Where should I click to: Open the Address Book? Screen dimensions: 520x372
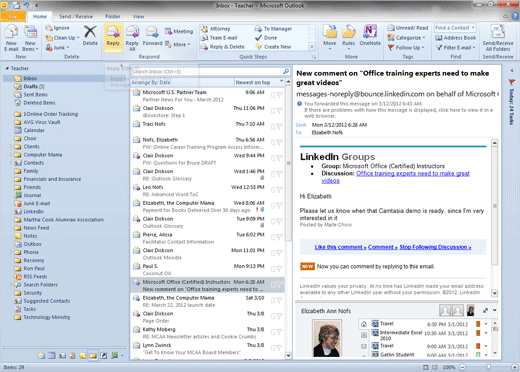pyautogui.click(x=455, y=38)
